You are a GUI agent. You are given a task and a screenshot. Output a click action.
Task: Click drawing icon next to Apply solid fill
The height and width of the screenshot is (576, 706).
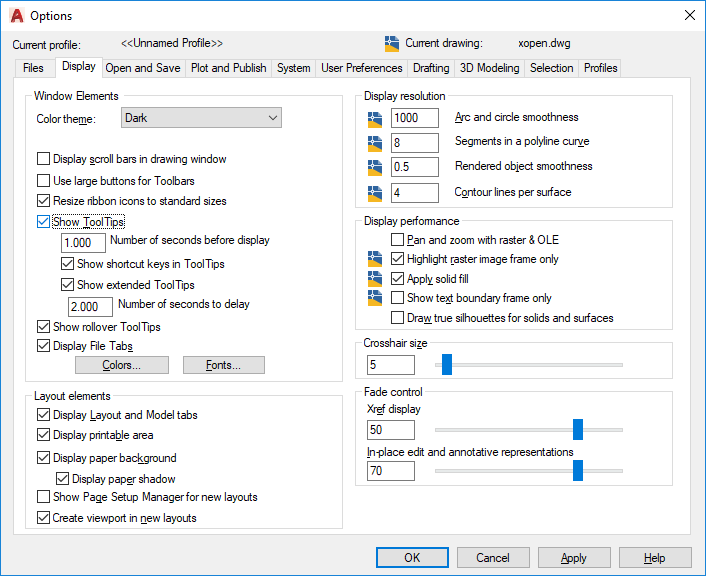pos(375,279)
